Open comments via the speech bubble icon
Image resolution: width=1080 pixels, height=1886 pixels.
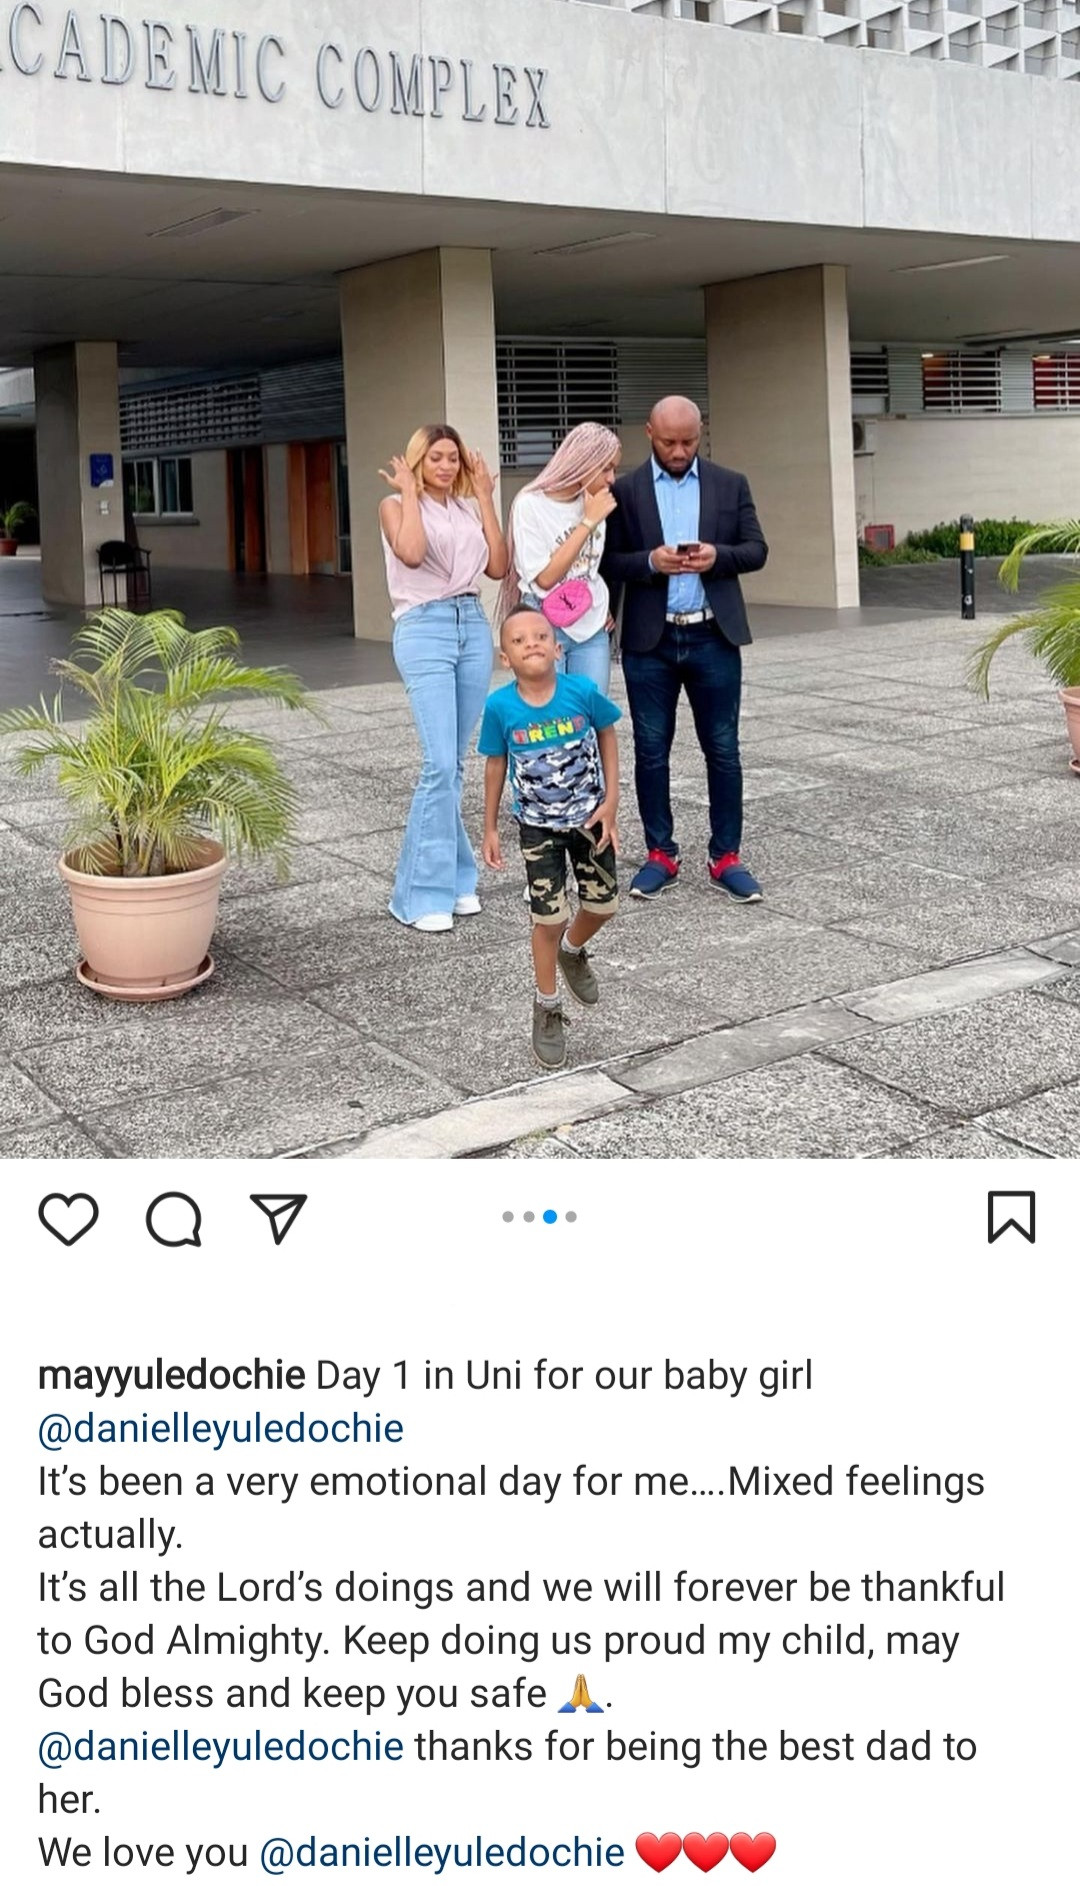(x=174, y=1218)
